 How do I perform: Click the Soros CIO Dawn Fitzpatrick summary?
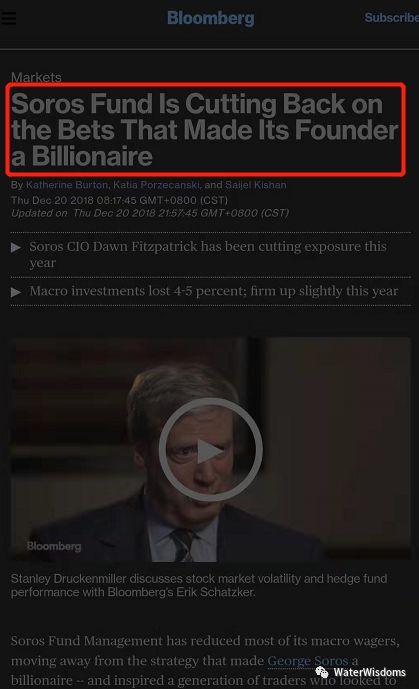pos(208,254)
